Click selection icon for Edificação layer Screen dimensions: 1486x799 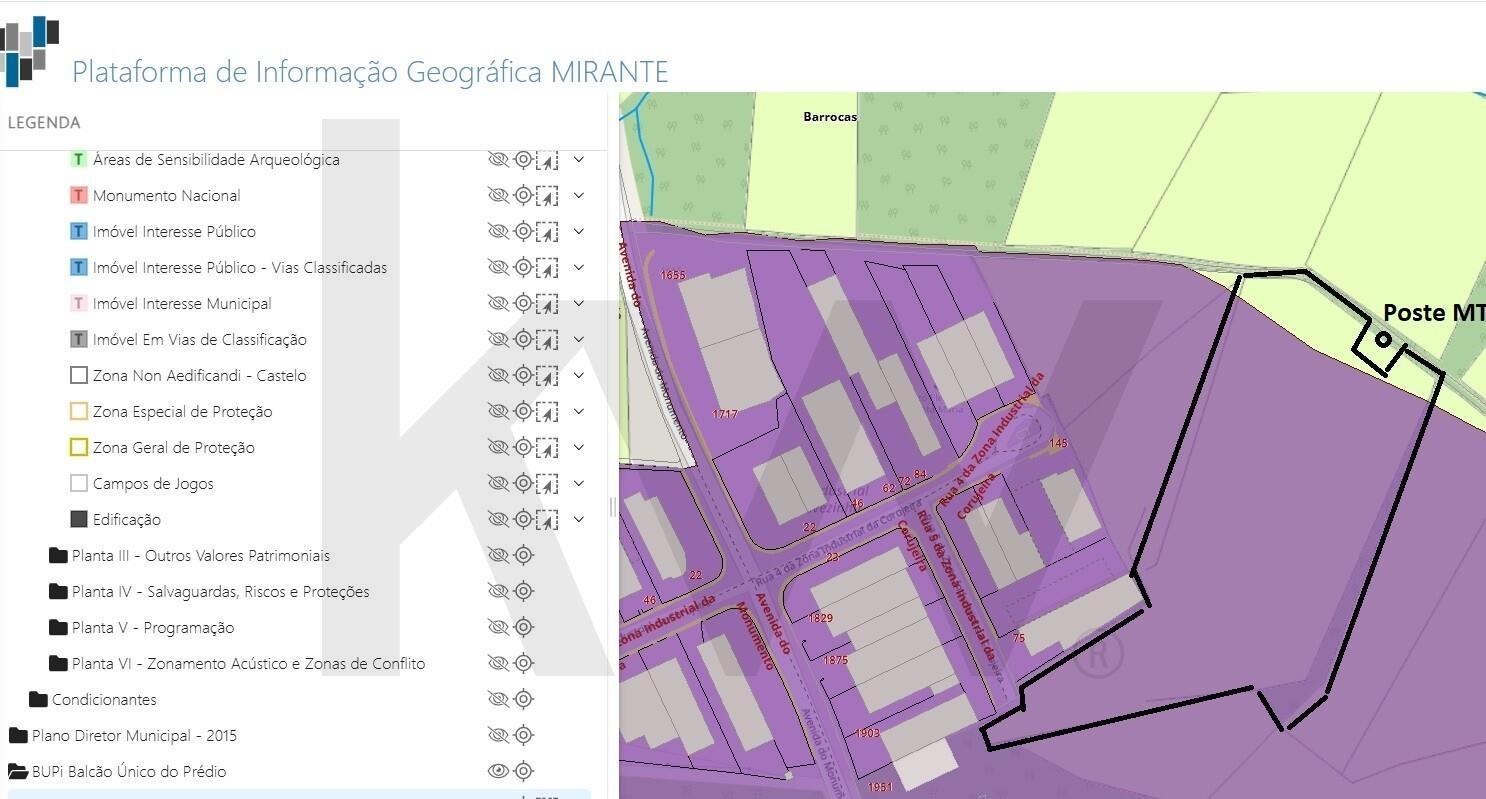[x=546, y=519]
